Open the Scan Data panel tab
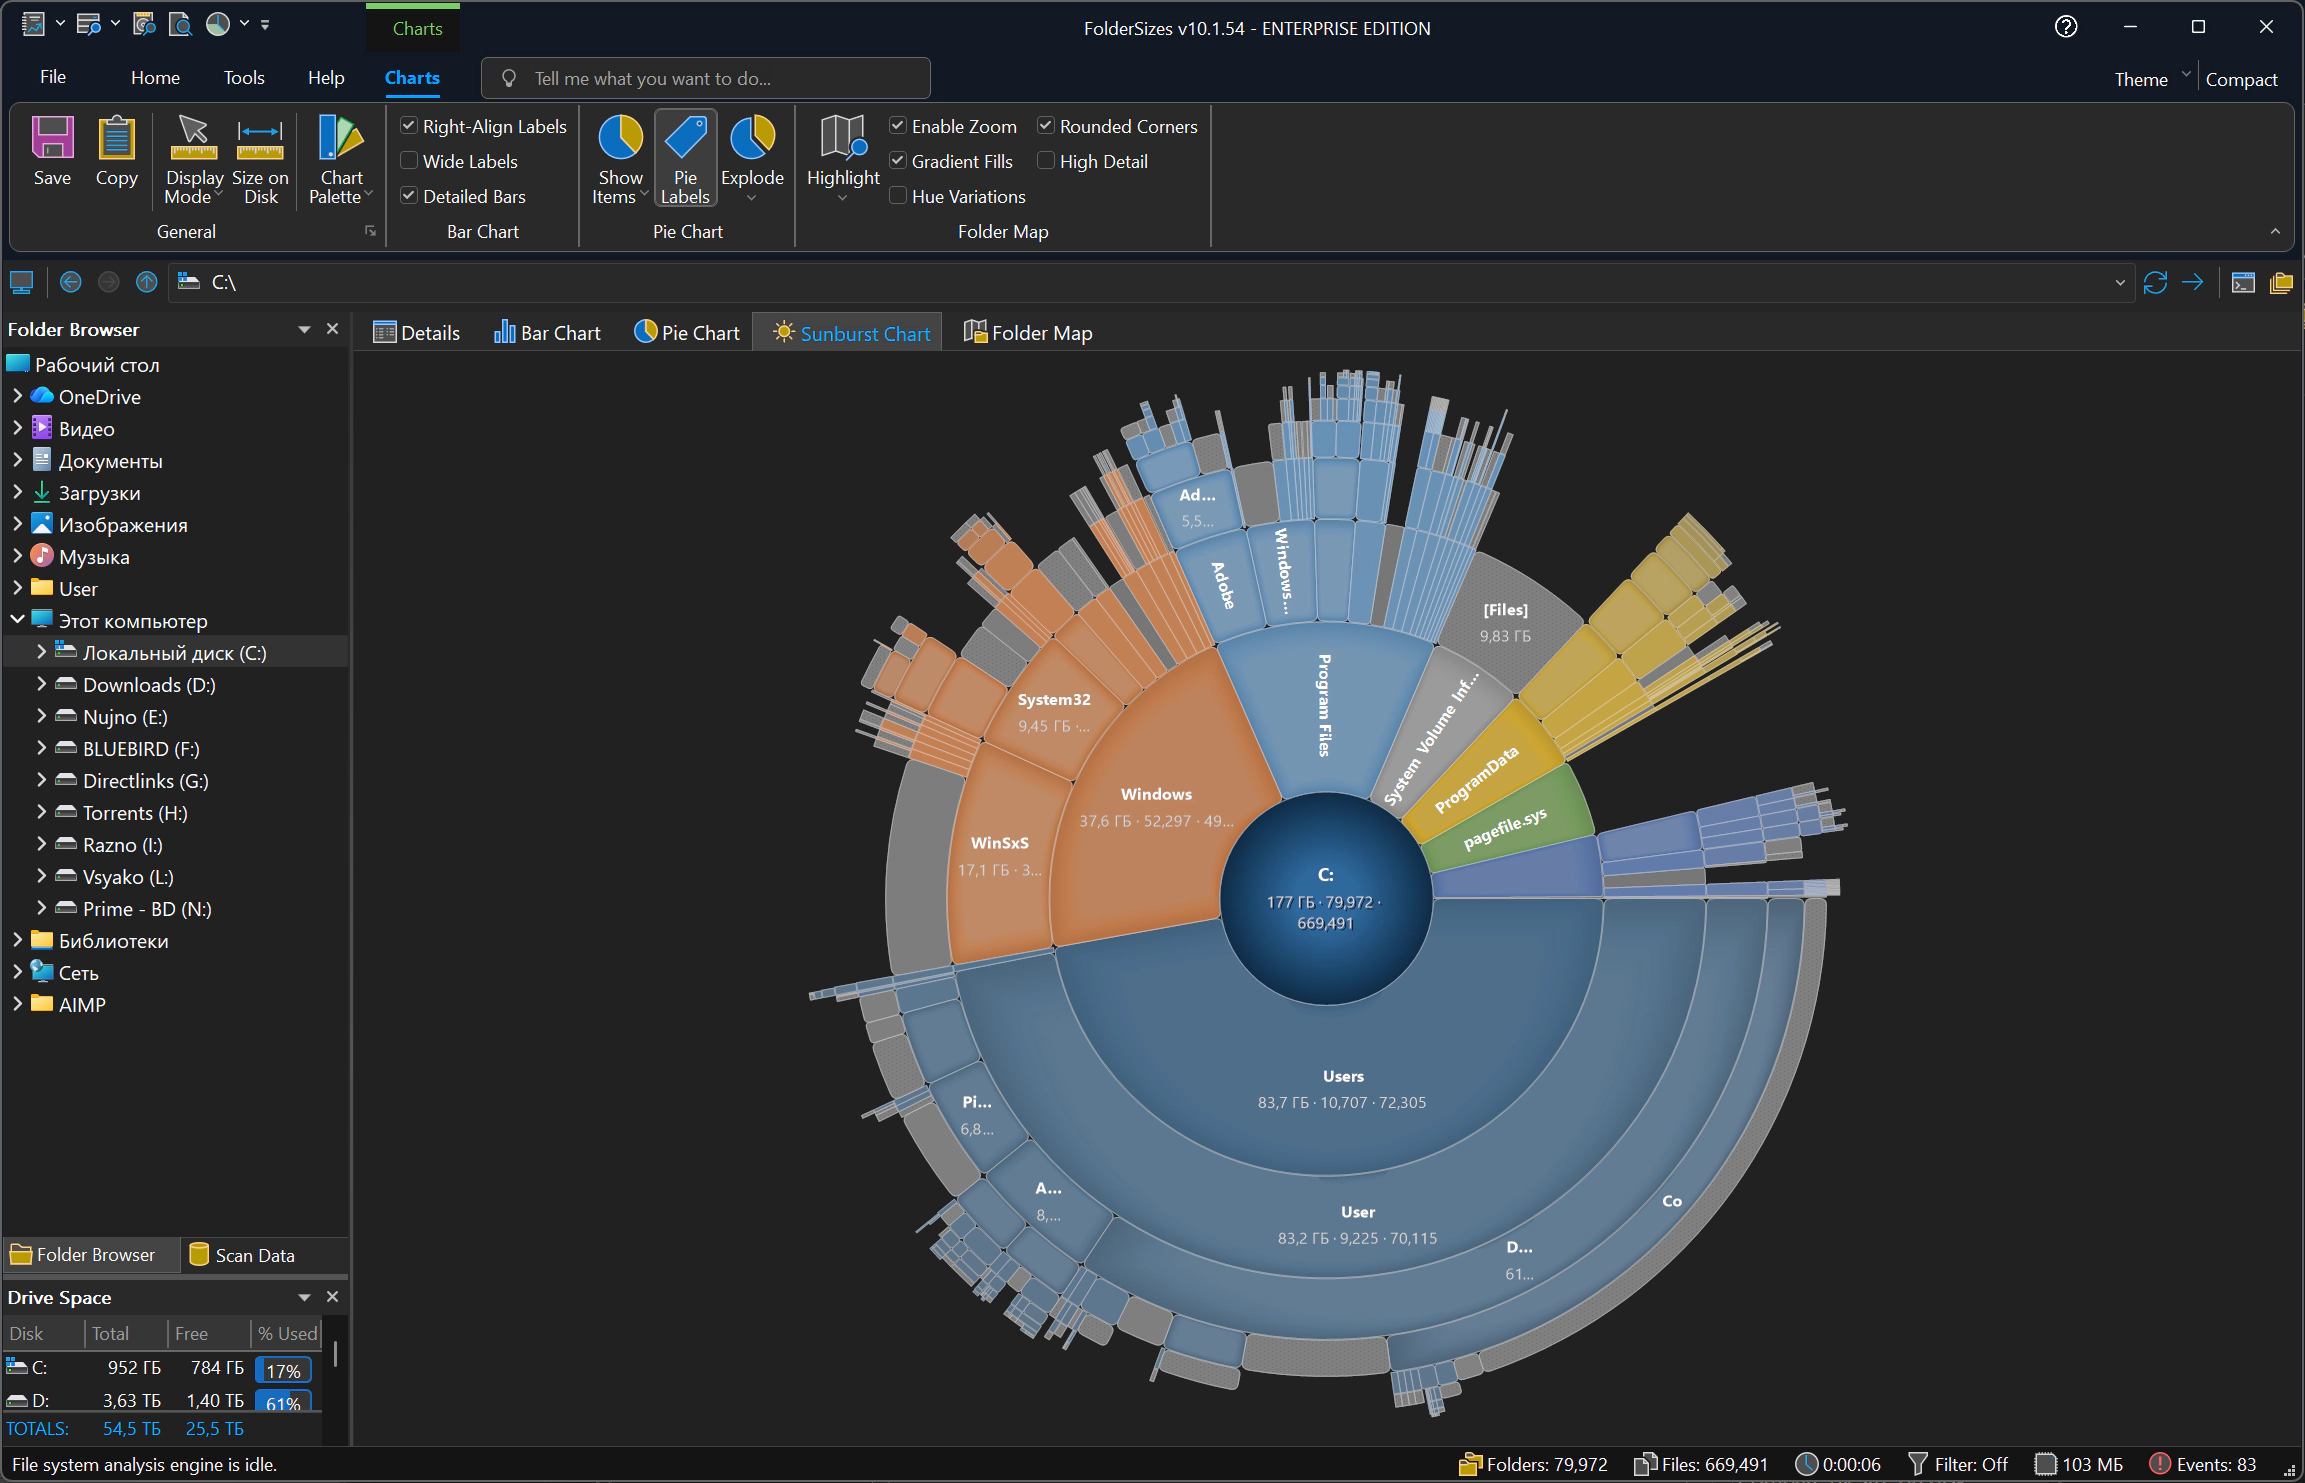Image resolution: width=2305 pixels, height=1483 pixels. point(243,1255)
